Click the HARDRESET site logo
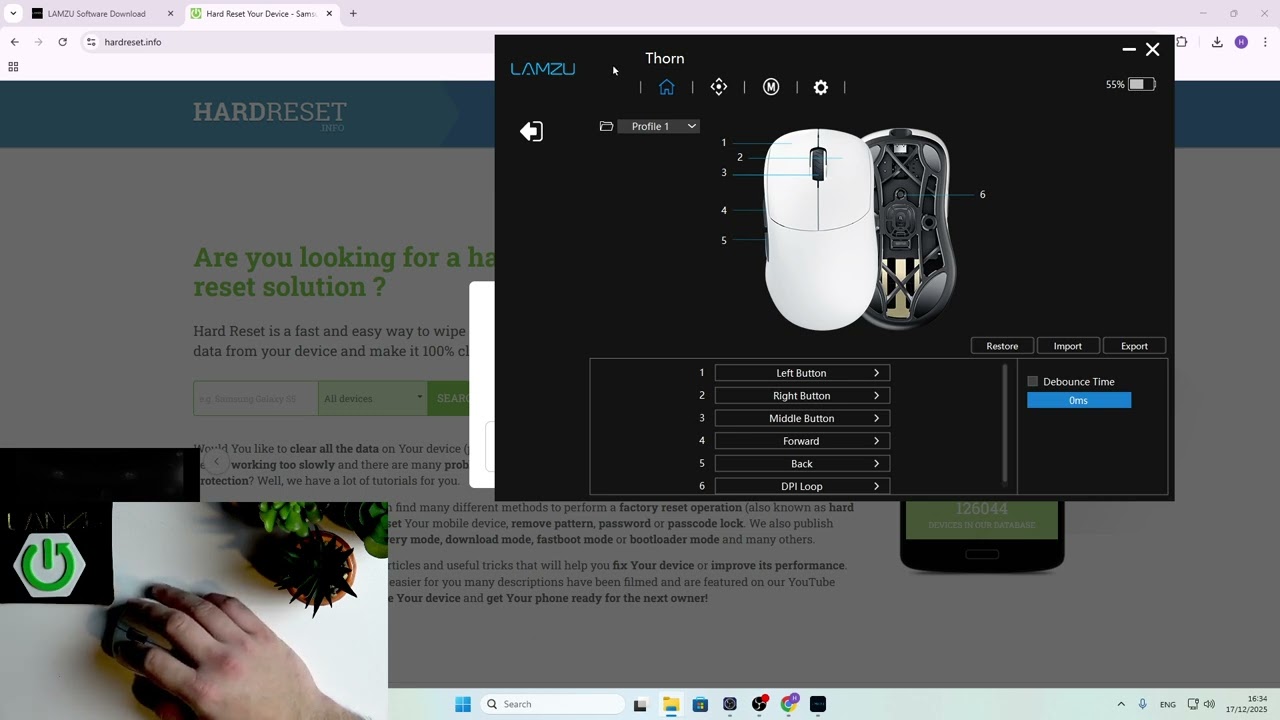1280x720 pixels. [x=269, y=114]
